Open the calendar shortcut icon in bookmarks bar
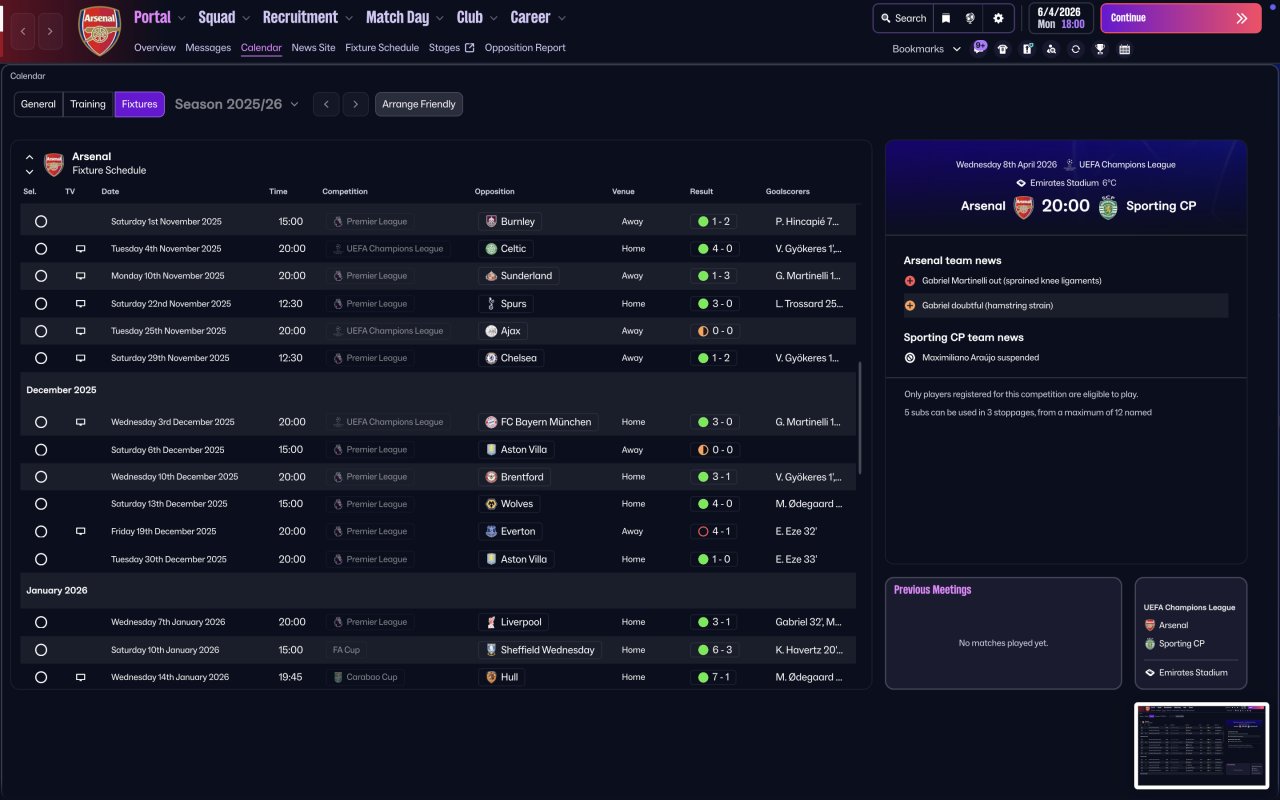Screen dimensions: 1280x800 [1124, 49]
